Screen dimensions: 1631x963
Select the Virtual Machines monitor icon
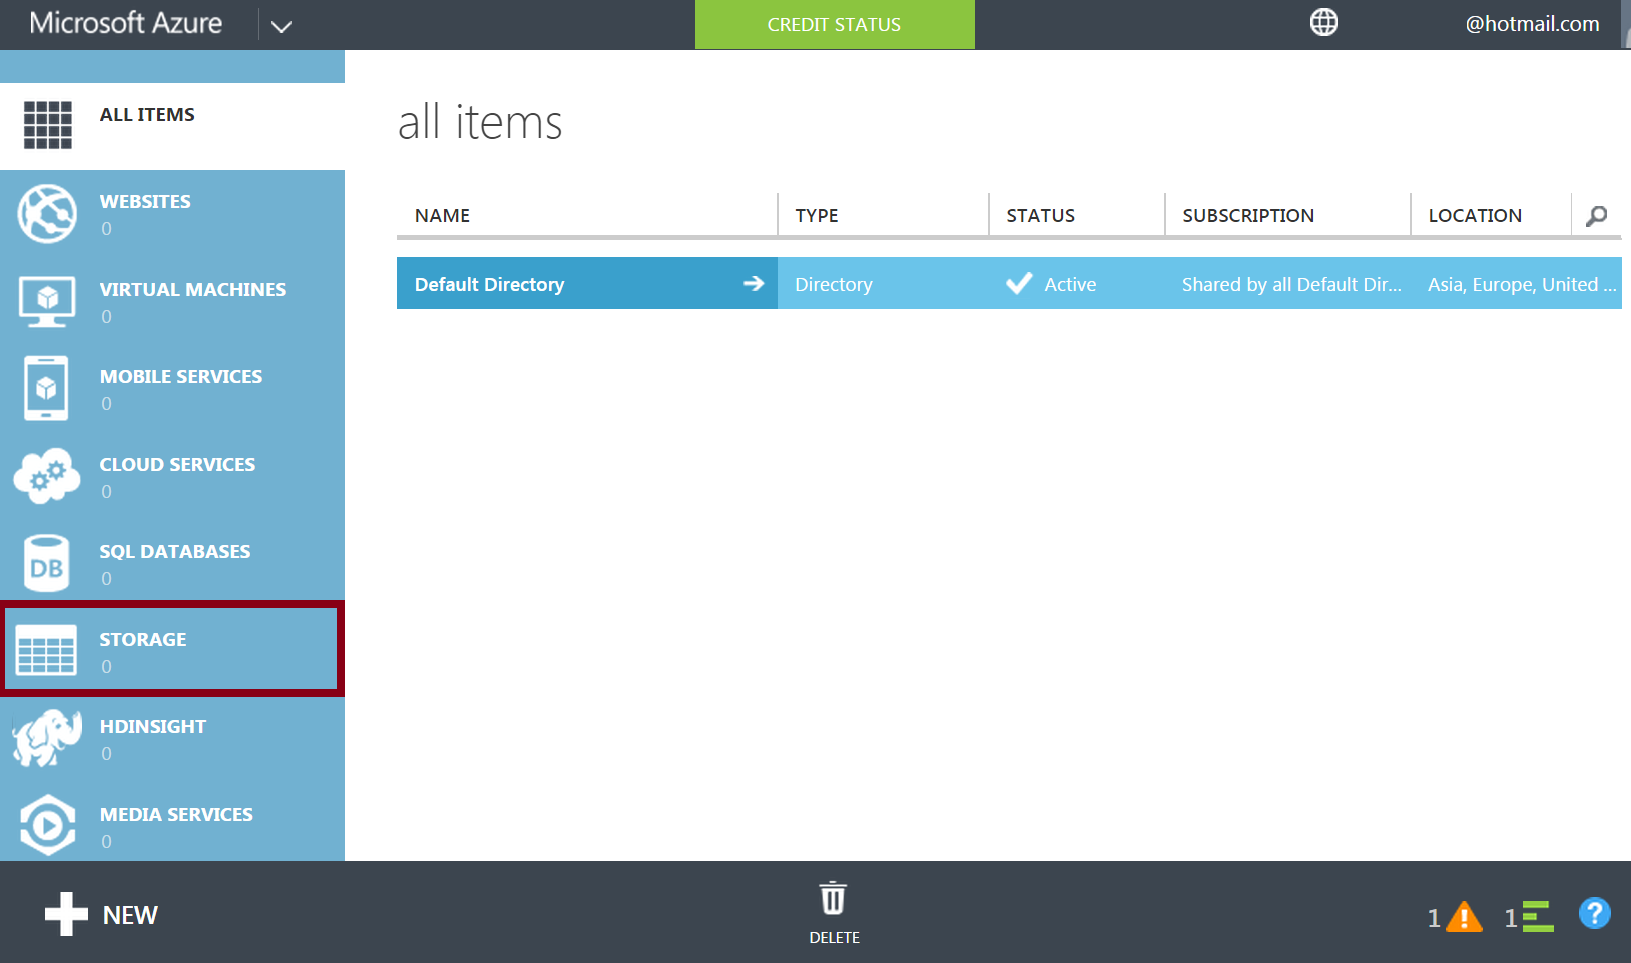[x=47, y=301]
